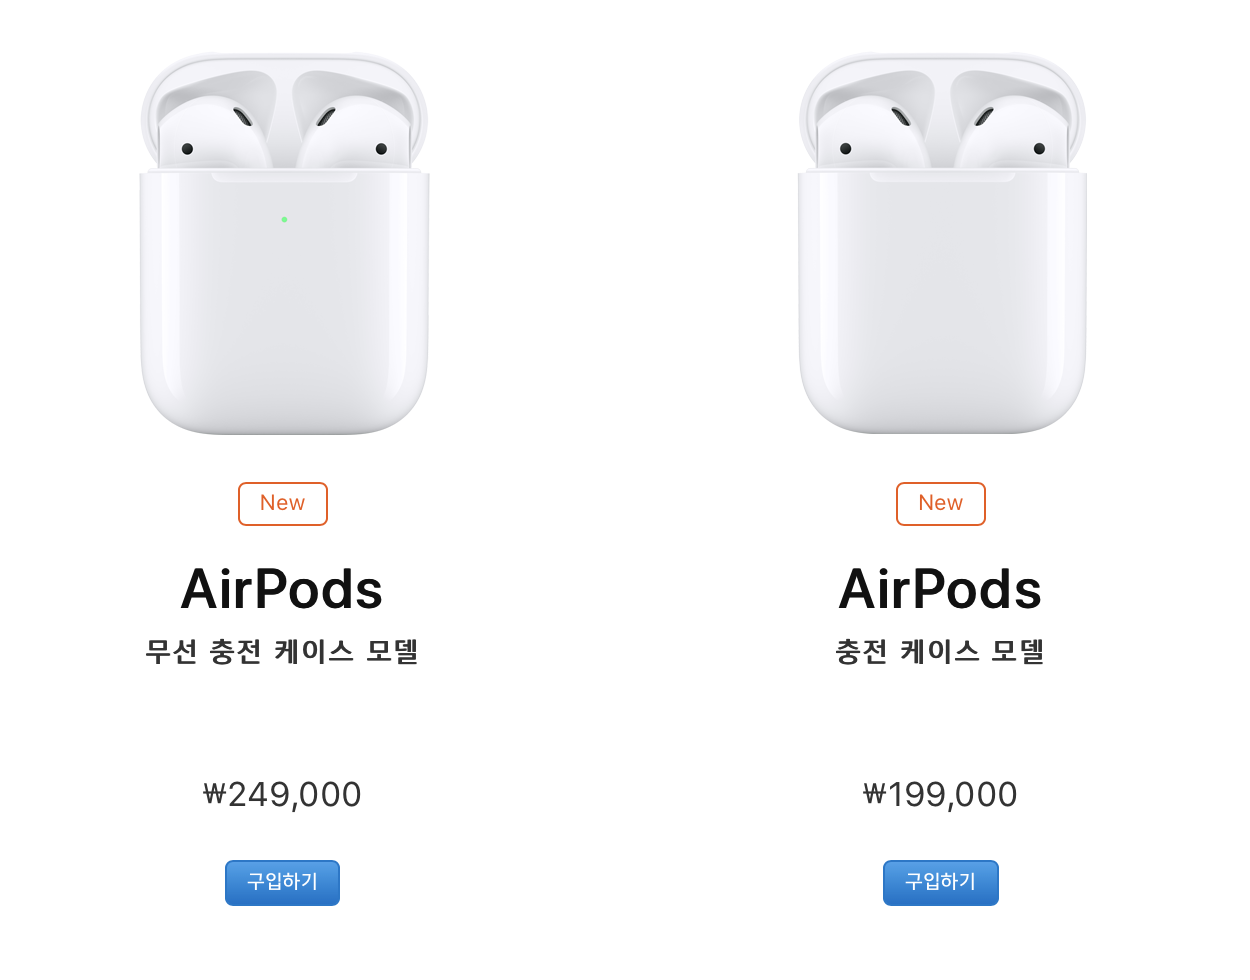Click the green LED on the wireless case
This screenshot has width=1250, height=980.
point(284,219)
